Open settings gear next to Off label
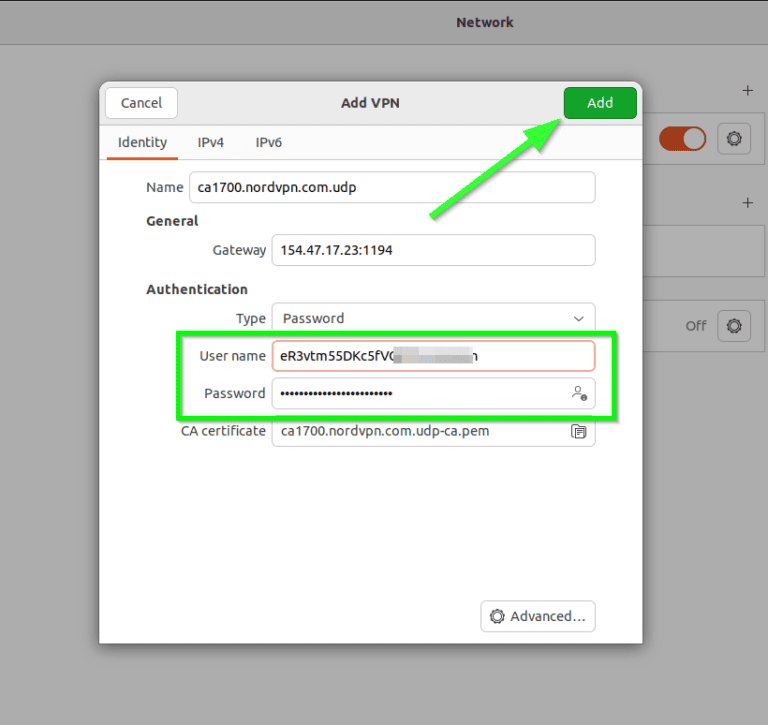768x725 pixels. pyautogui.click(x=734, y=326)
